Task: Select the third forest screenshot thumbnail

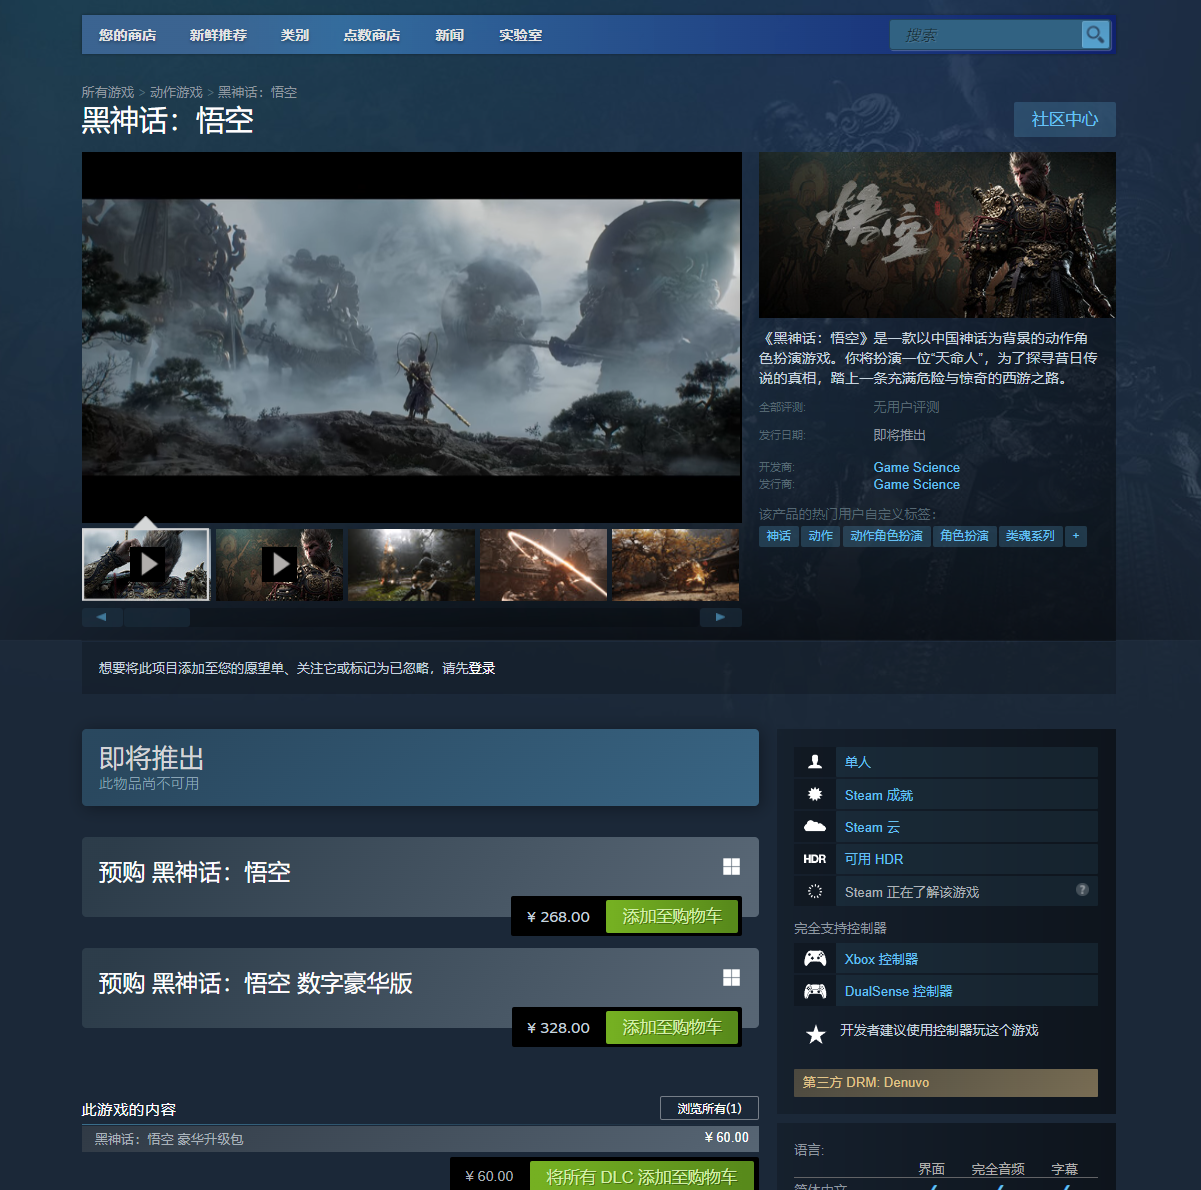Action: pos(411,564)
